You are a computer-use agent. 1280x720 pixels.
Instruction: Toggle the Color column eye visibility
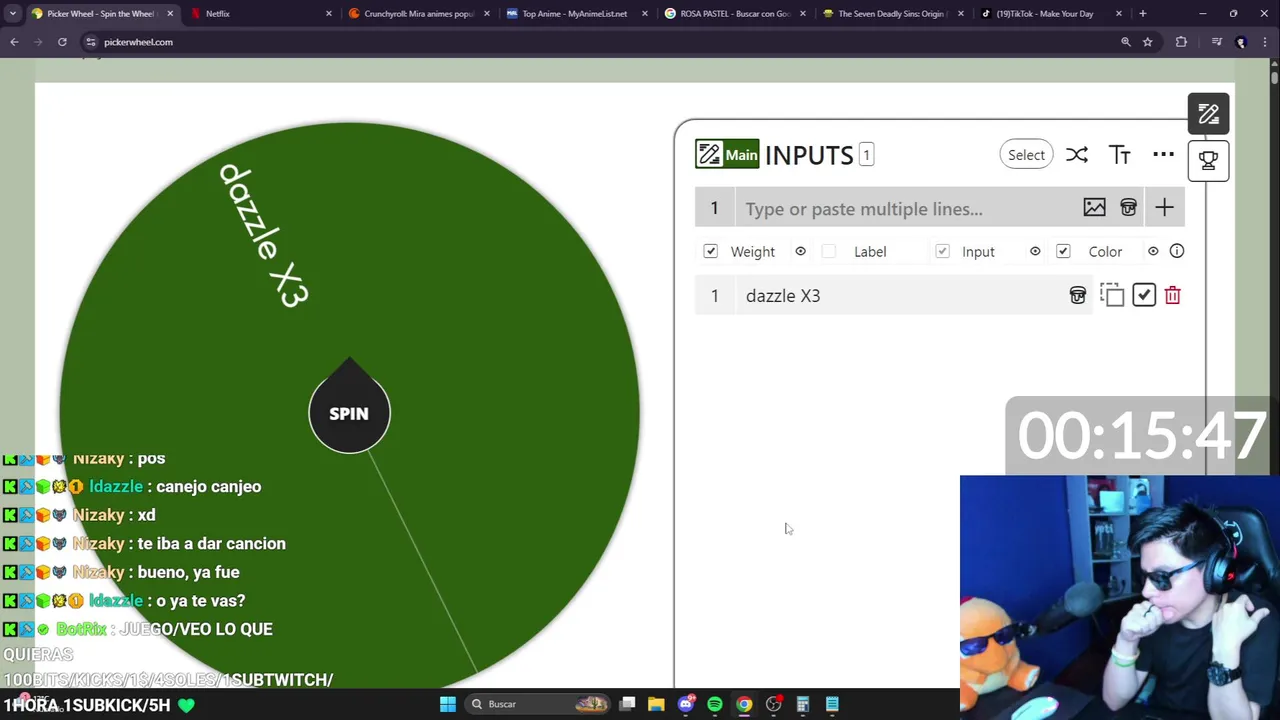1153,252
